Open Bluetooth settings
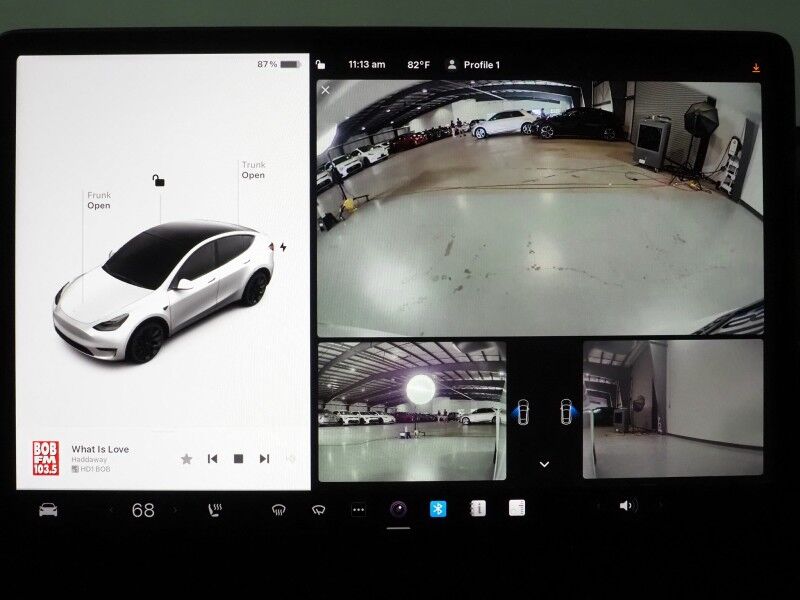The height and width of the screenshot is (600, 800). [x=437, y=509]
